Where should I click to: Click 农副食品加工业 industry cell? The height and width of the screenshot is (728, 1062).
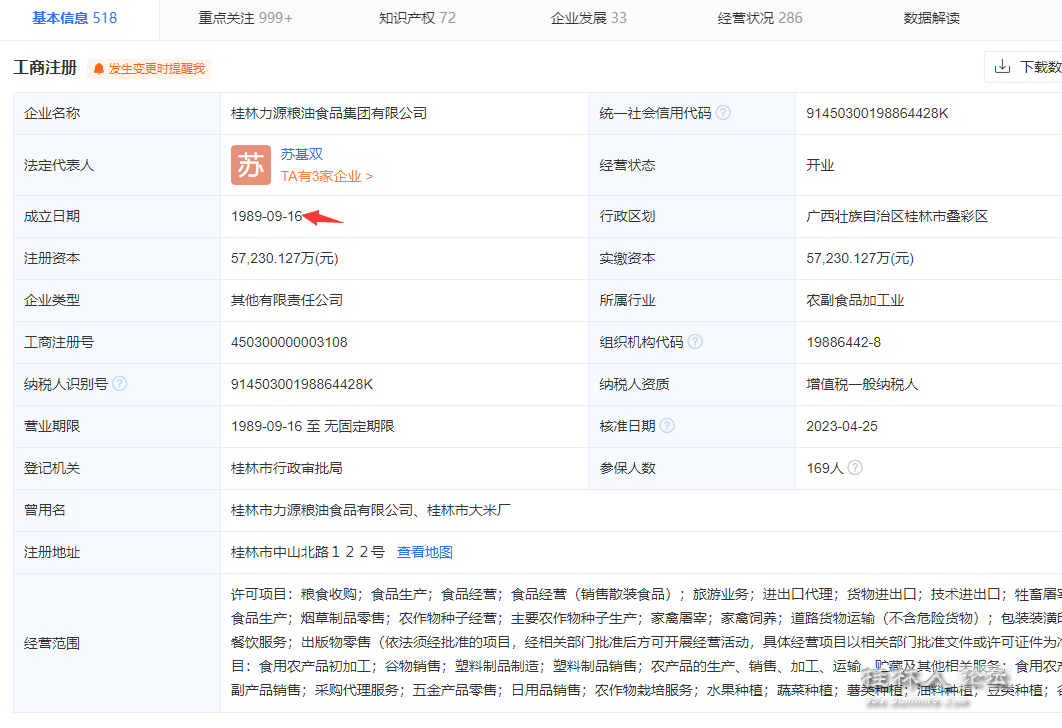[x=855, y=300]
